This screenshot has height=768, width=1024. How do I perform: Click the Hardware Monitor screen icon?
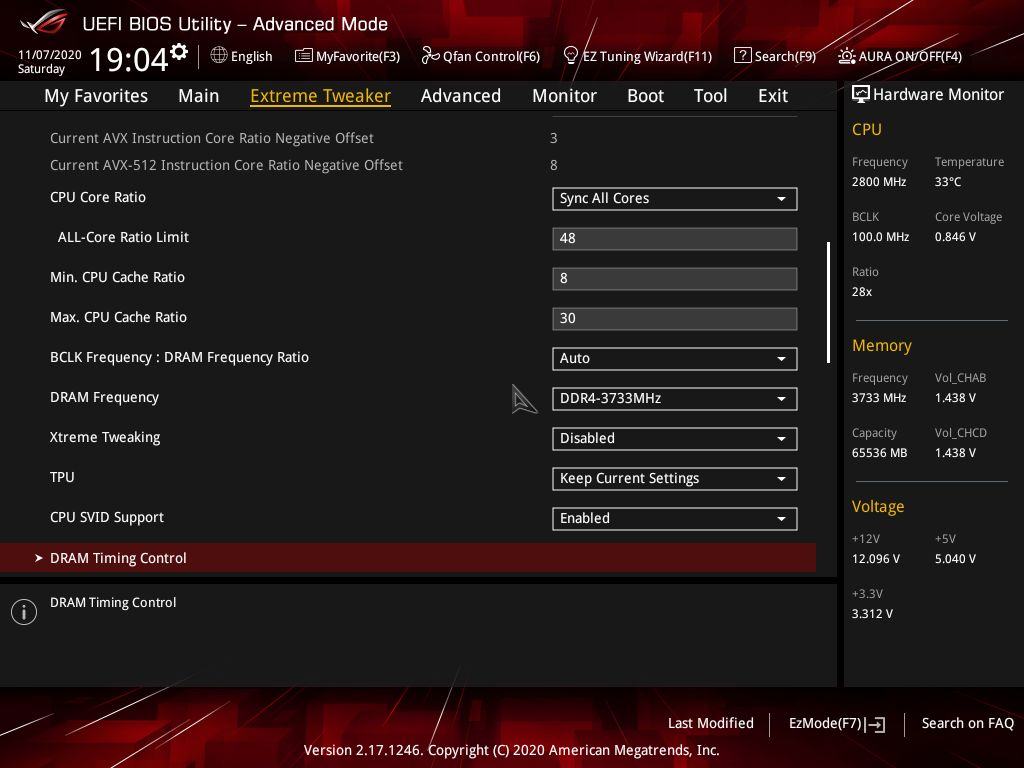click(x=861, y=94)
